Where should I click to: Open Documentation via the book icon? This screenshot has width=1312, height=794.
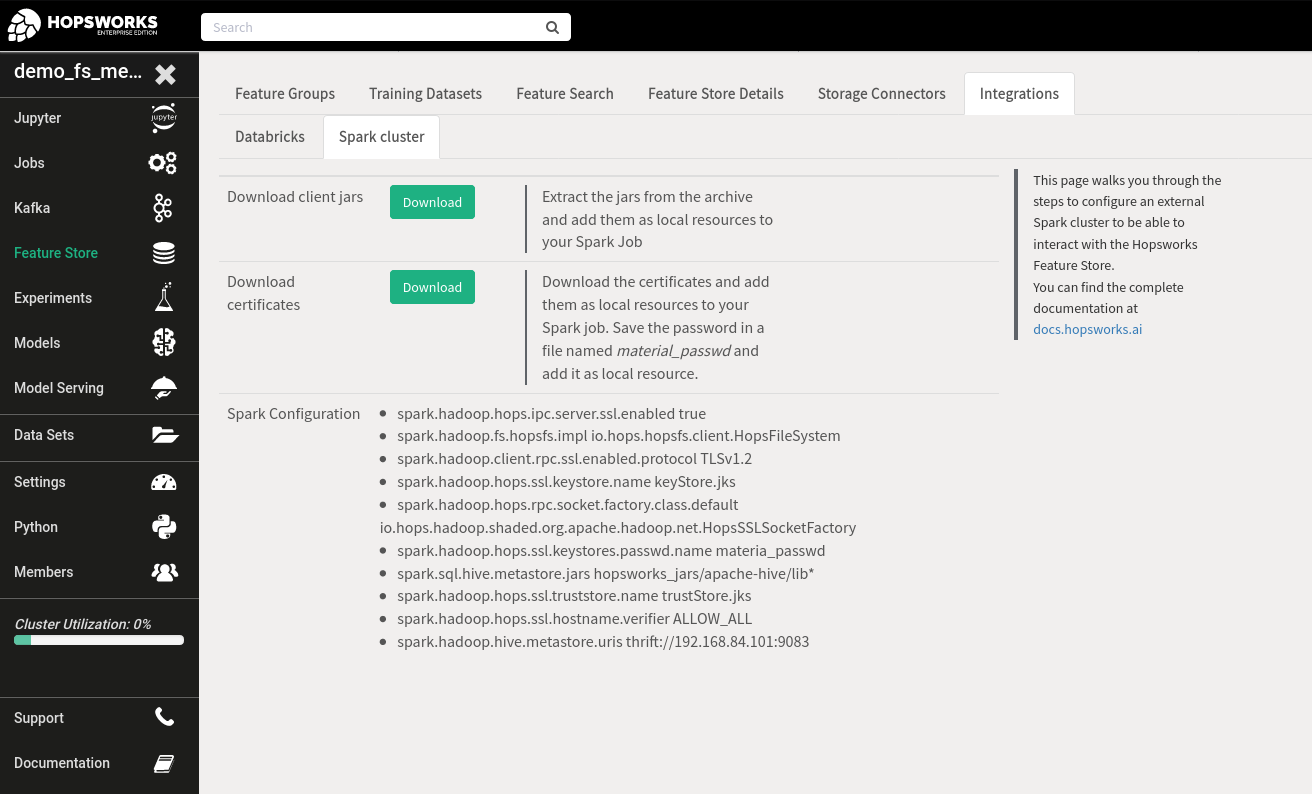coord(163,762)
